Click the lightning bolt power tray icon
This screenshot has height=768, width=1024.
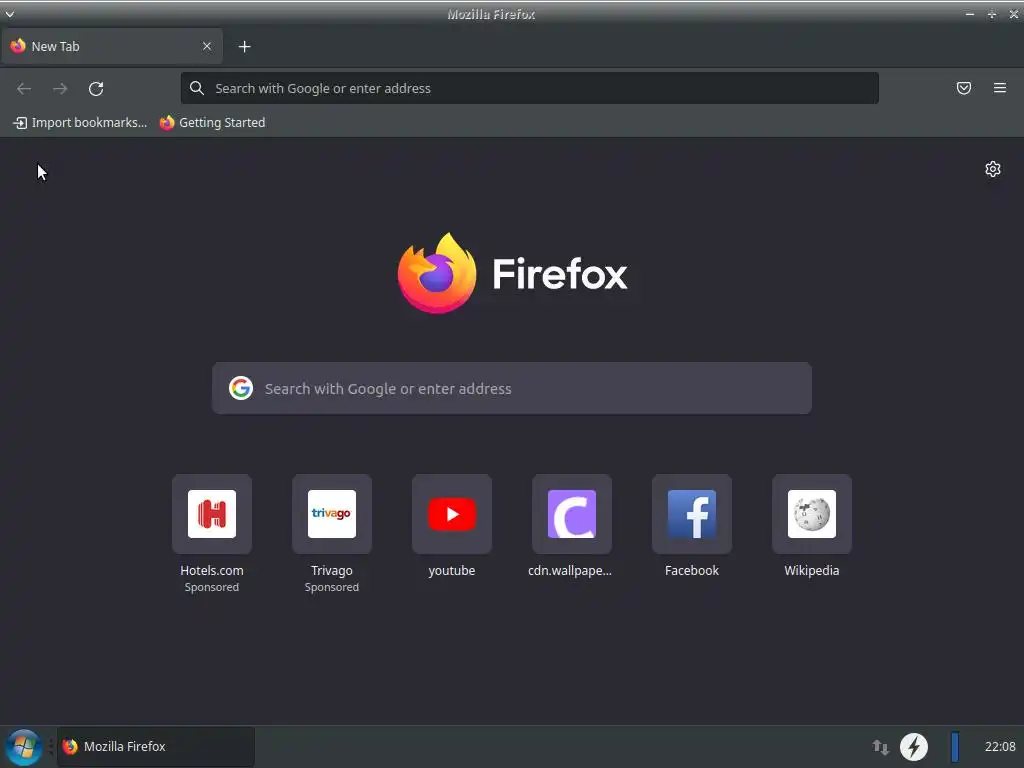[x=914, y=746]
